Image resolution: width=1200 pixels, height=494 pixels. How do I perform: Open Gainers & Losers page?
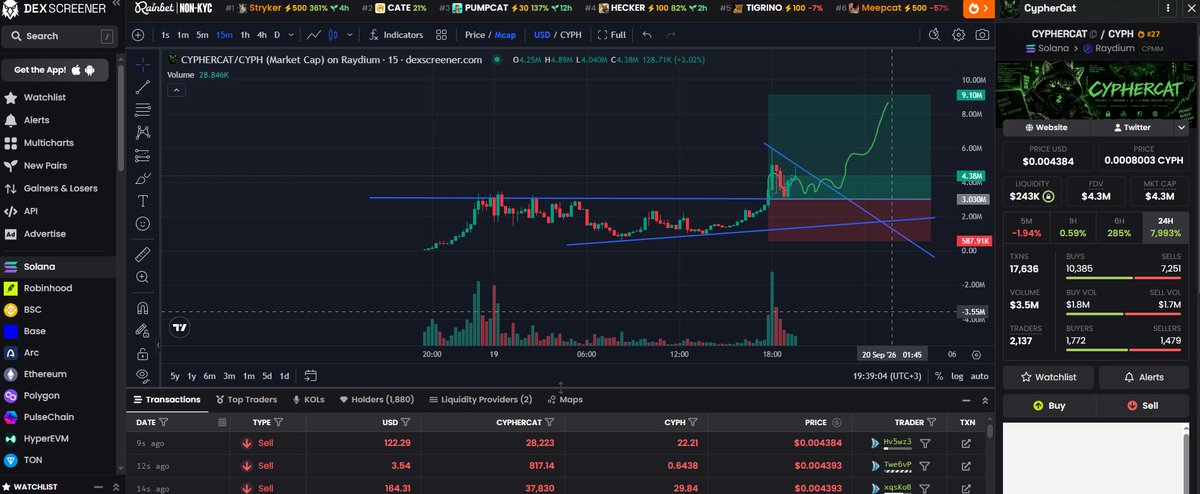(60, 188)
